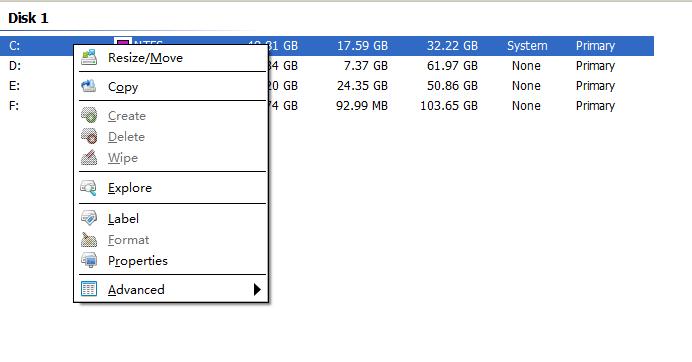Select the E: partition row
The height and width of the screenshot is (362, 692).
(x=327, y=86)
